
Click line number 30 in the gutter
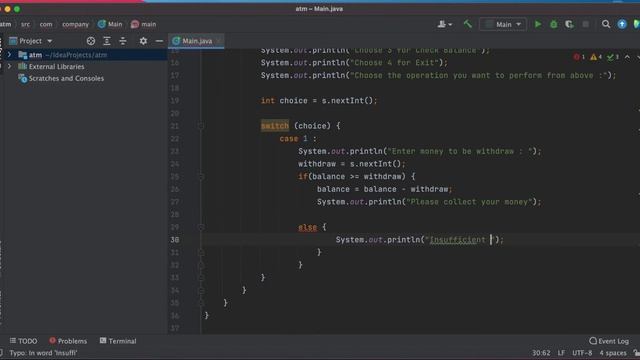[175, 240]
